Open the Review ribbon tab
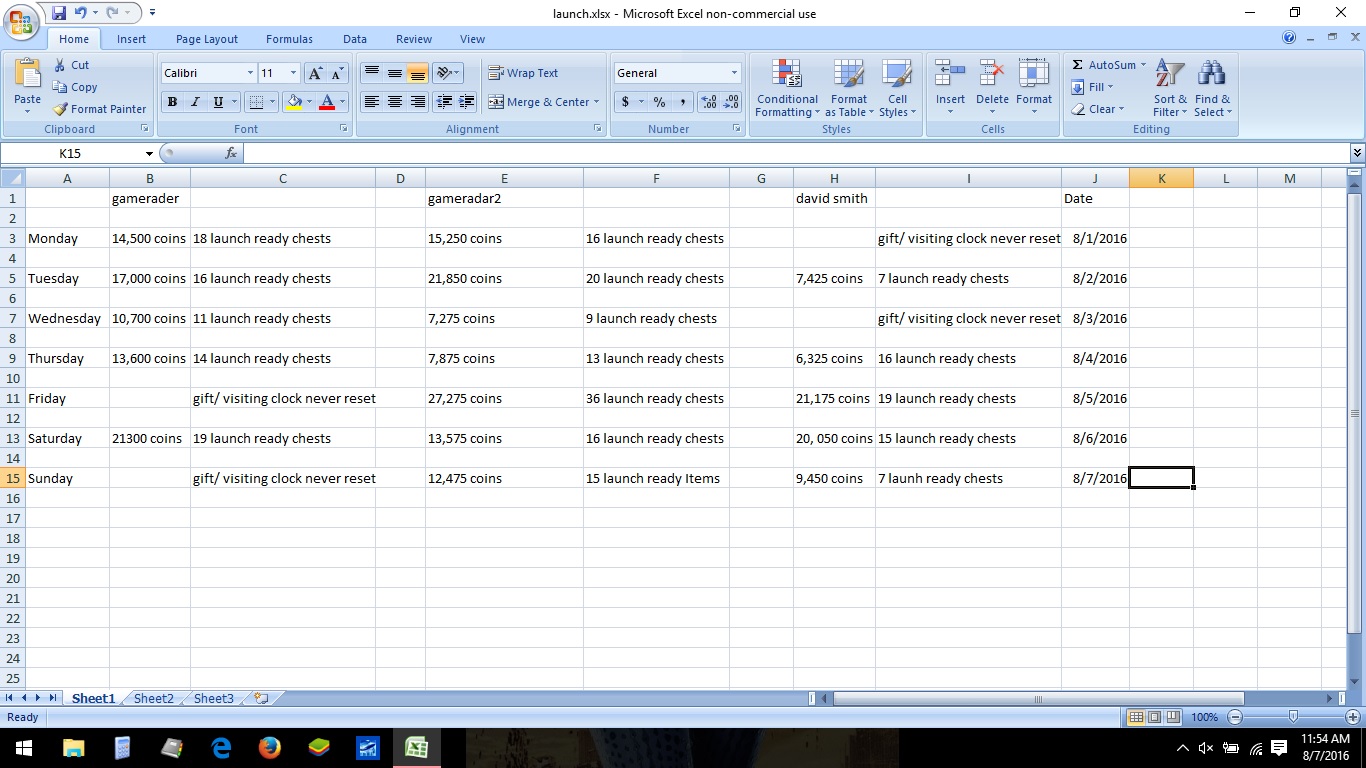 tap(414, 39)
